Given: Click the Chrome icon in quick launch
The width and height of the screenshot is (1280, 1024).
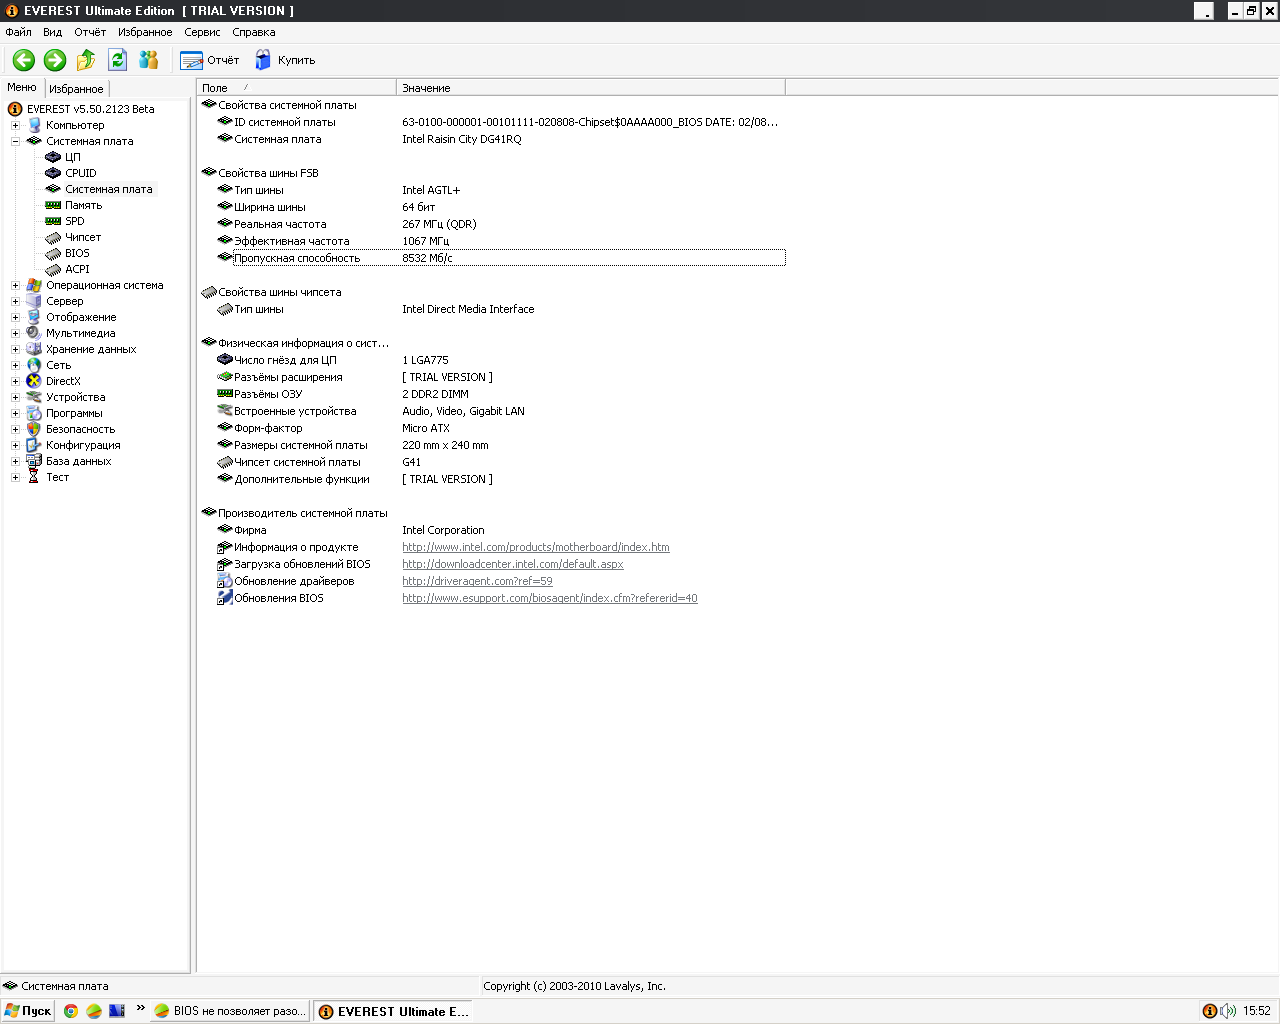Looking at the screenshot, I should click(71, 1011).
